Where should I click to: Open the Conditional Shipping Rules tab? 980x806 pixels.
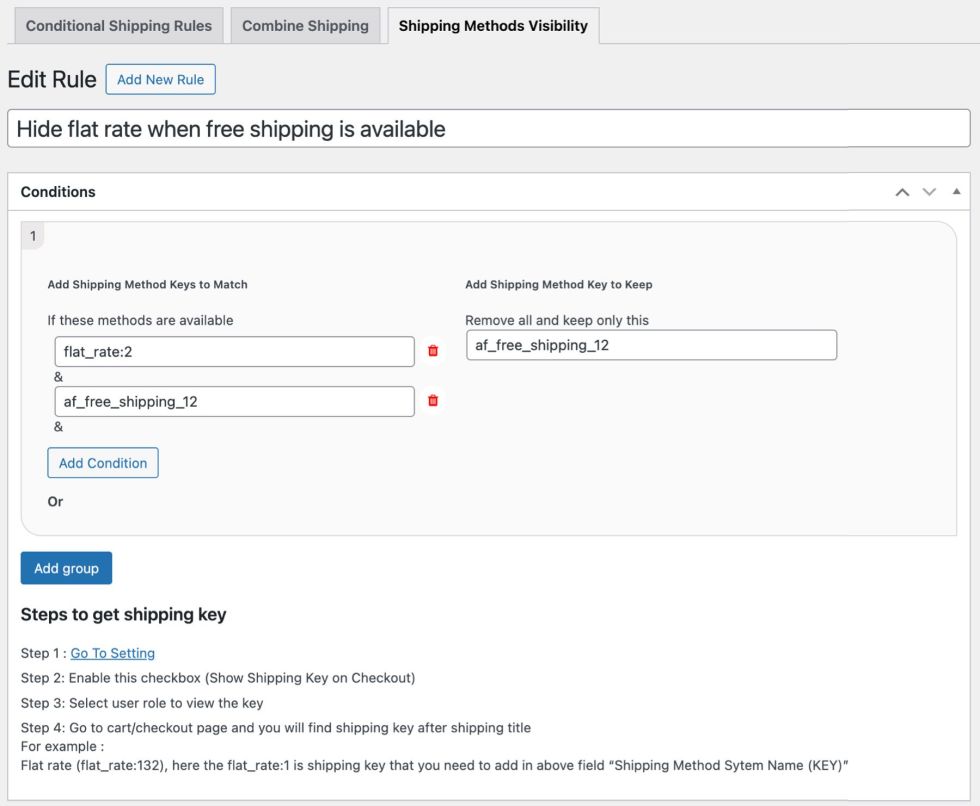119,26
